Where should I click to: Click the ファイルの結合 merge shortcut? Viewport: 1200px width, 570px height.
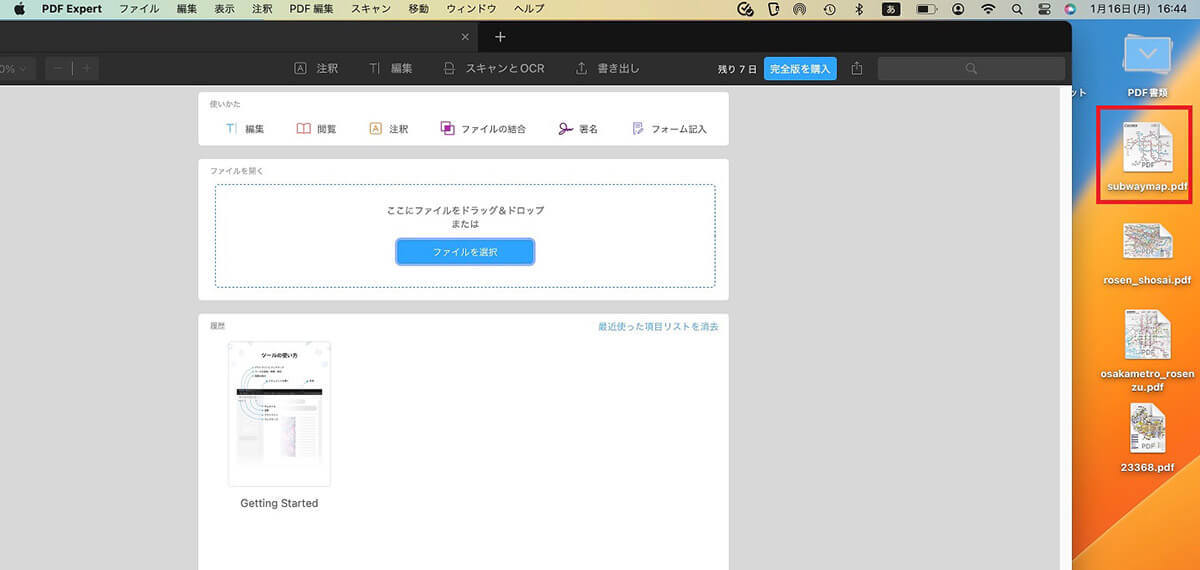pyautogui.click(x=483, y=129)
